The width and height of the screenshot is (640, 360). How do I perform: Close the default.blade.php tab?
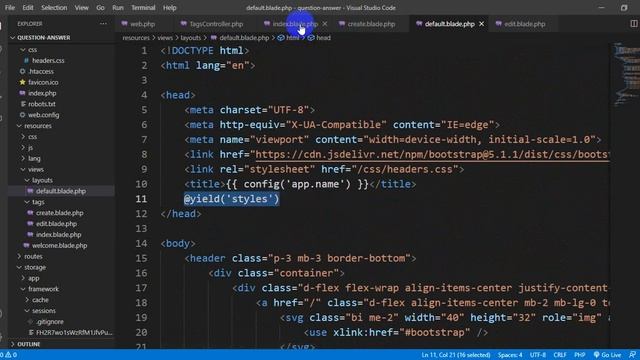click(x=482, y=24)
